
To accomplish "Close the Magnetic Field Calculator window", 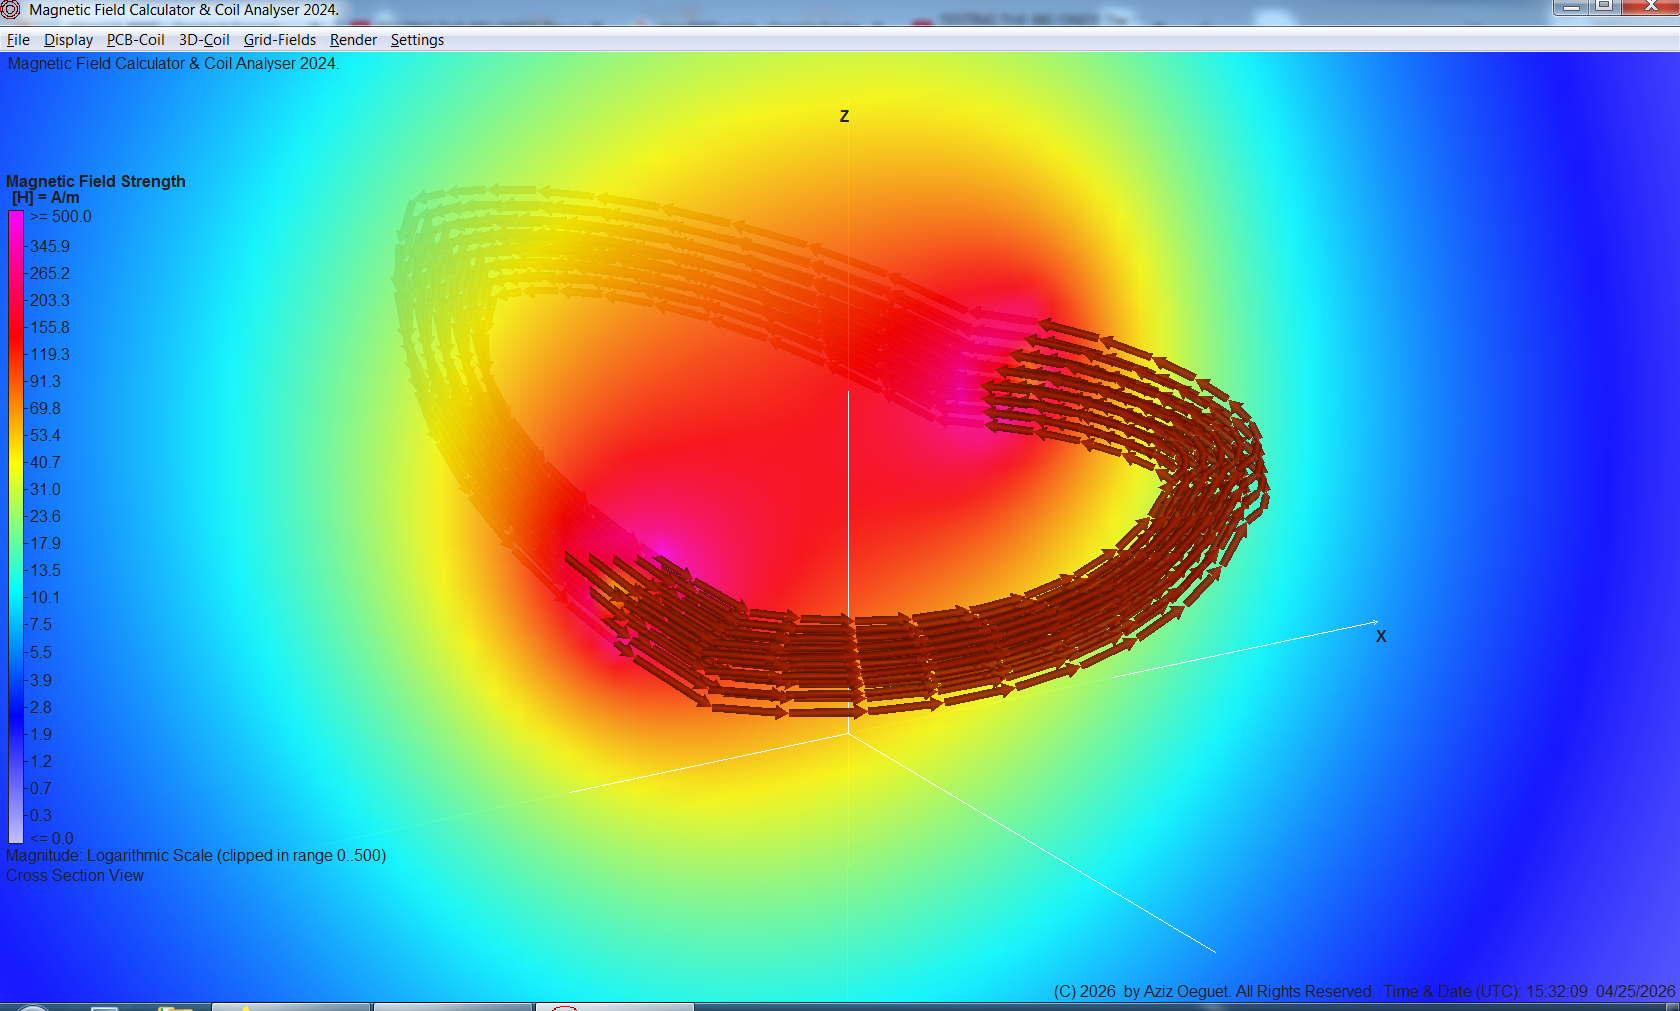I will point(1651,7).
